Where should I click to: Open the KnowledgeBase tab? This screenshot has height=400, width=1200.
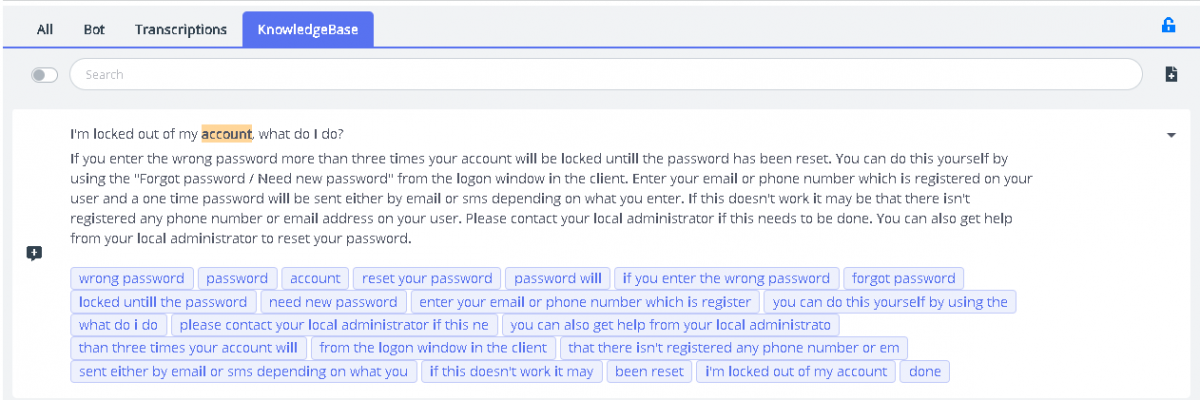coord(308,29)
